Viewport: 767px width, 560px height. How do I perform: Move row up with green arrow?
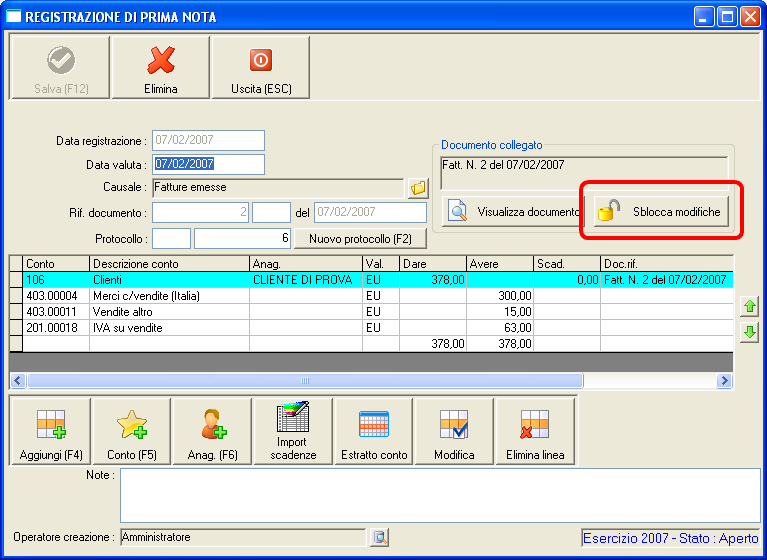pos(749,307)
